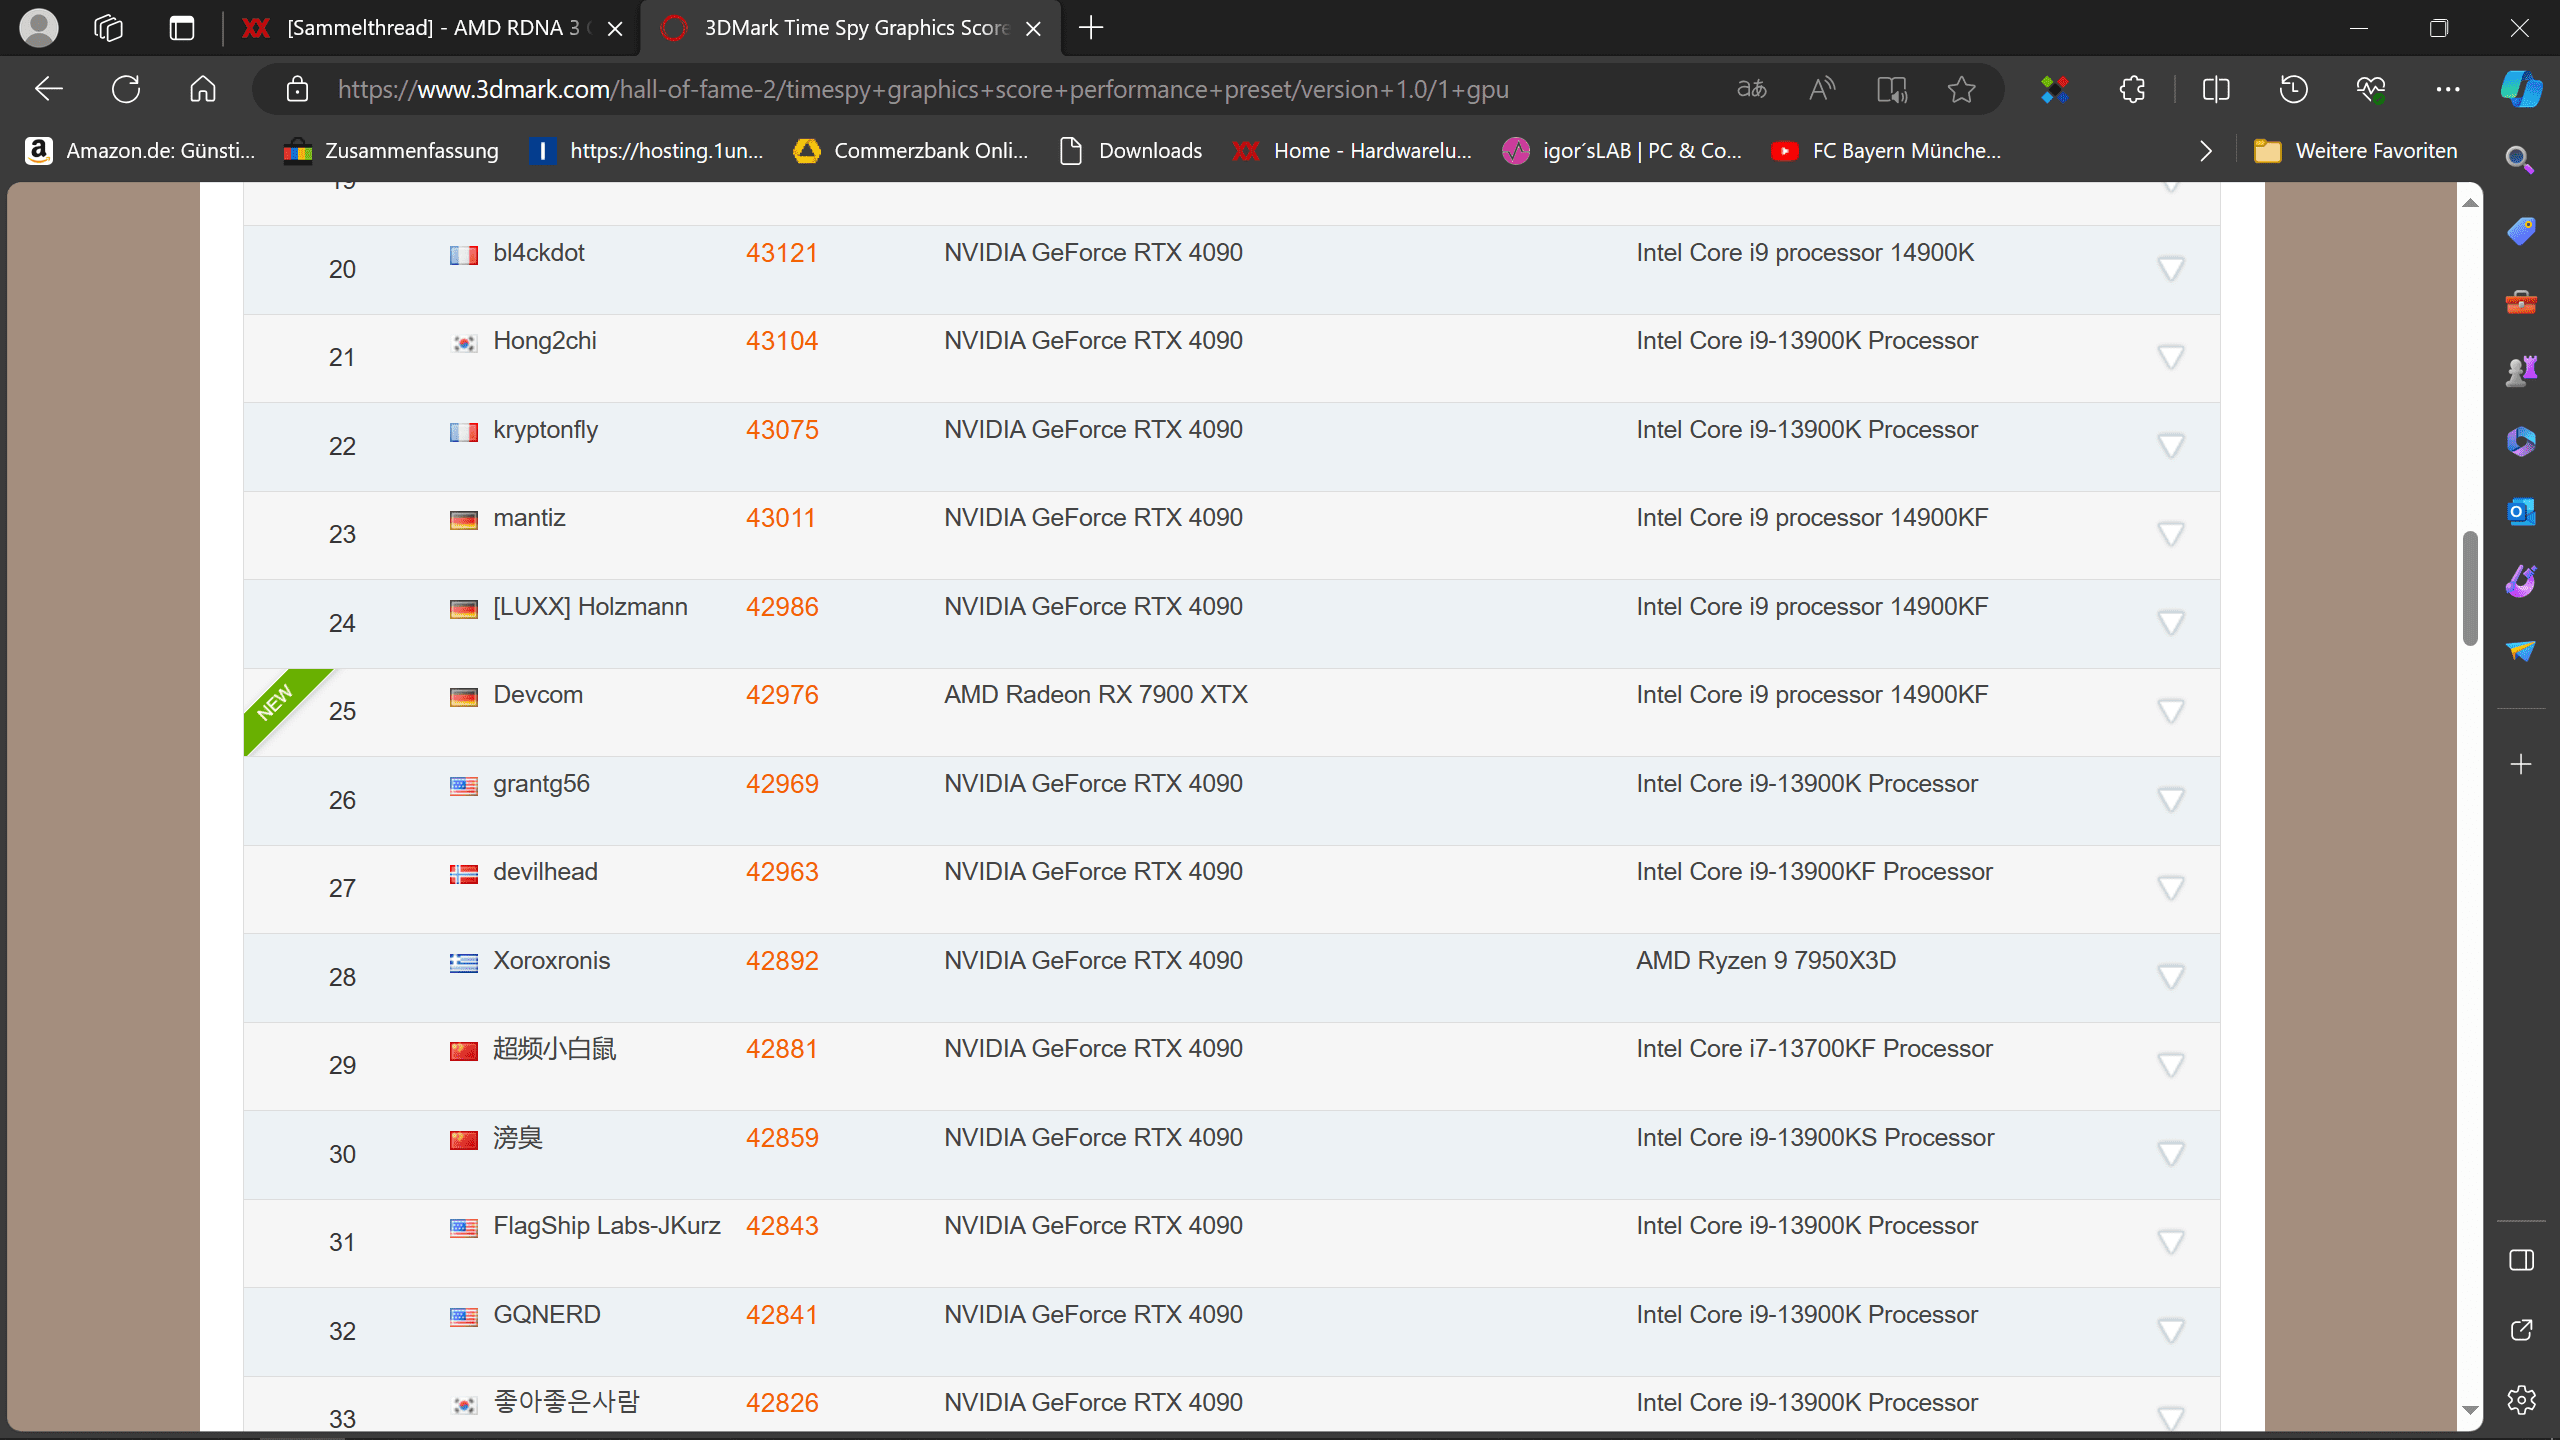Expand Devcom result row details

click(2170, 711)
